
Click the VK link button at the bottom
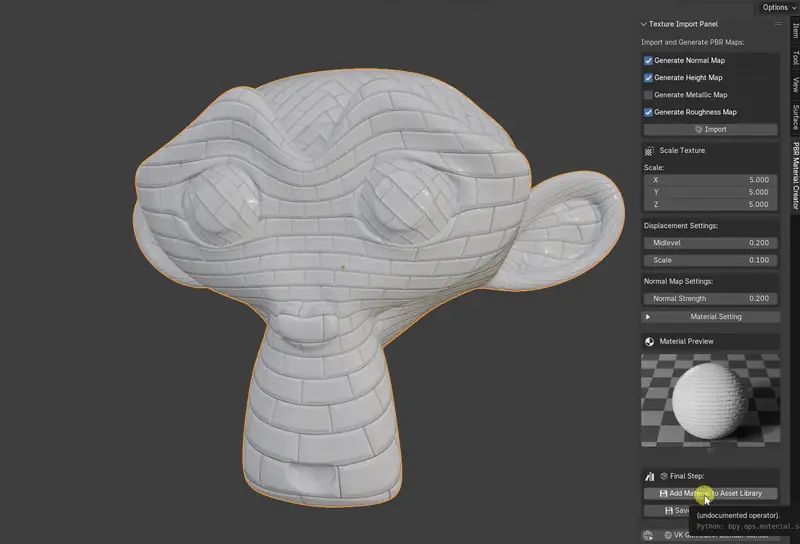[719, 535]
